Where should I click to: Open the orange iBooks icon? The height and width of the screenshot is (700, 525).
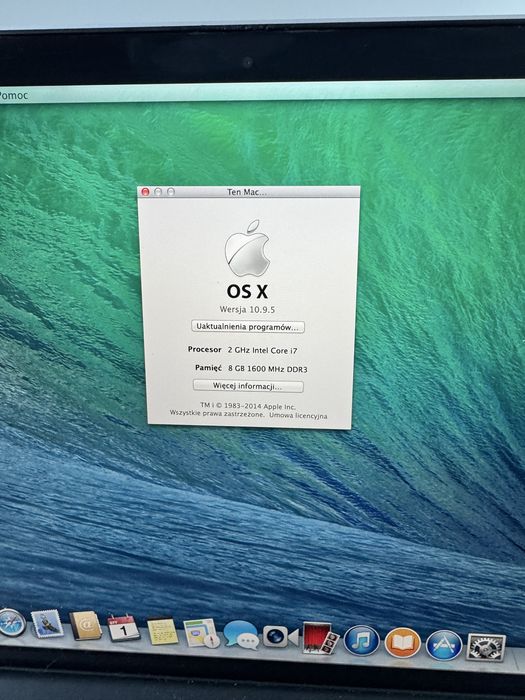[x=403, y=643]
